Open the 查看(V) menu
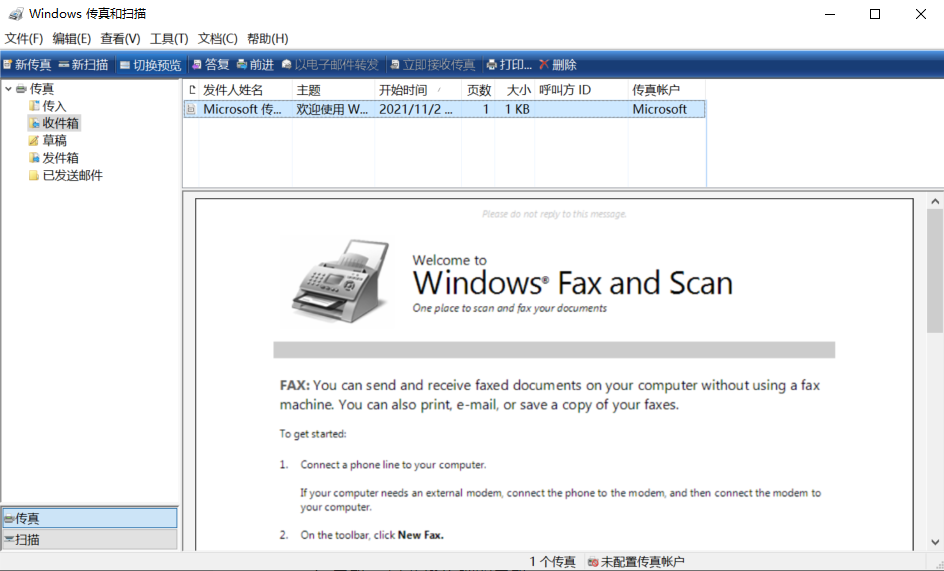Viewport: 944px width, 571px height. (x=120, y=39)
